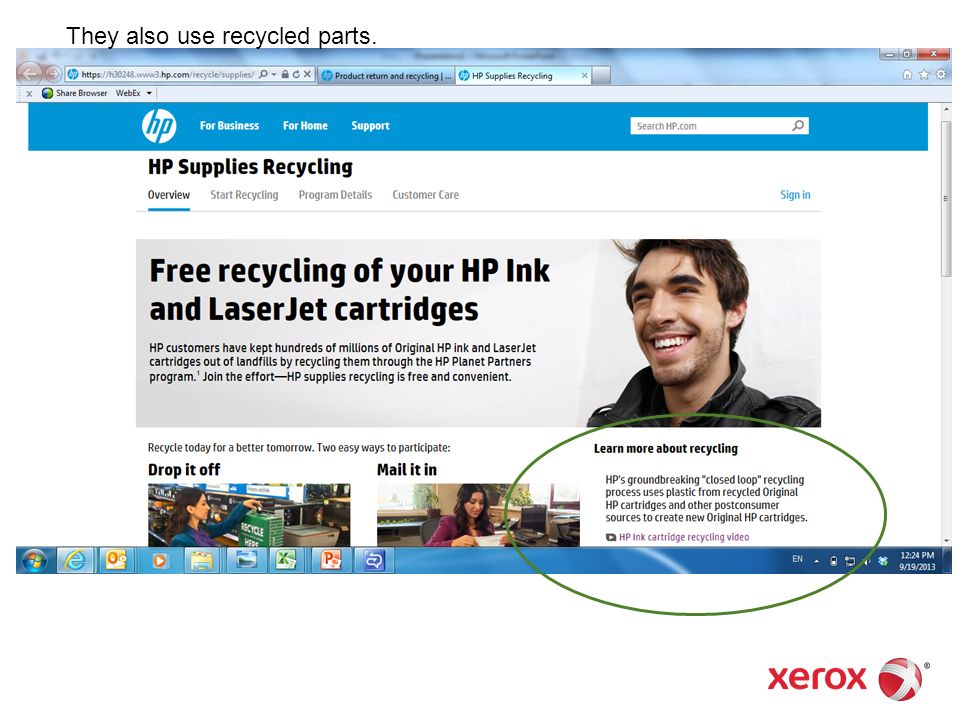Click the Windows Start orb
The height and width of the screenshot is (720, 960).
click(x=34, y=560)
